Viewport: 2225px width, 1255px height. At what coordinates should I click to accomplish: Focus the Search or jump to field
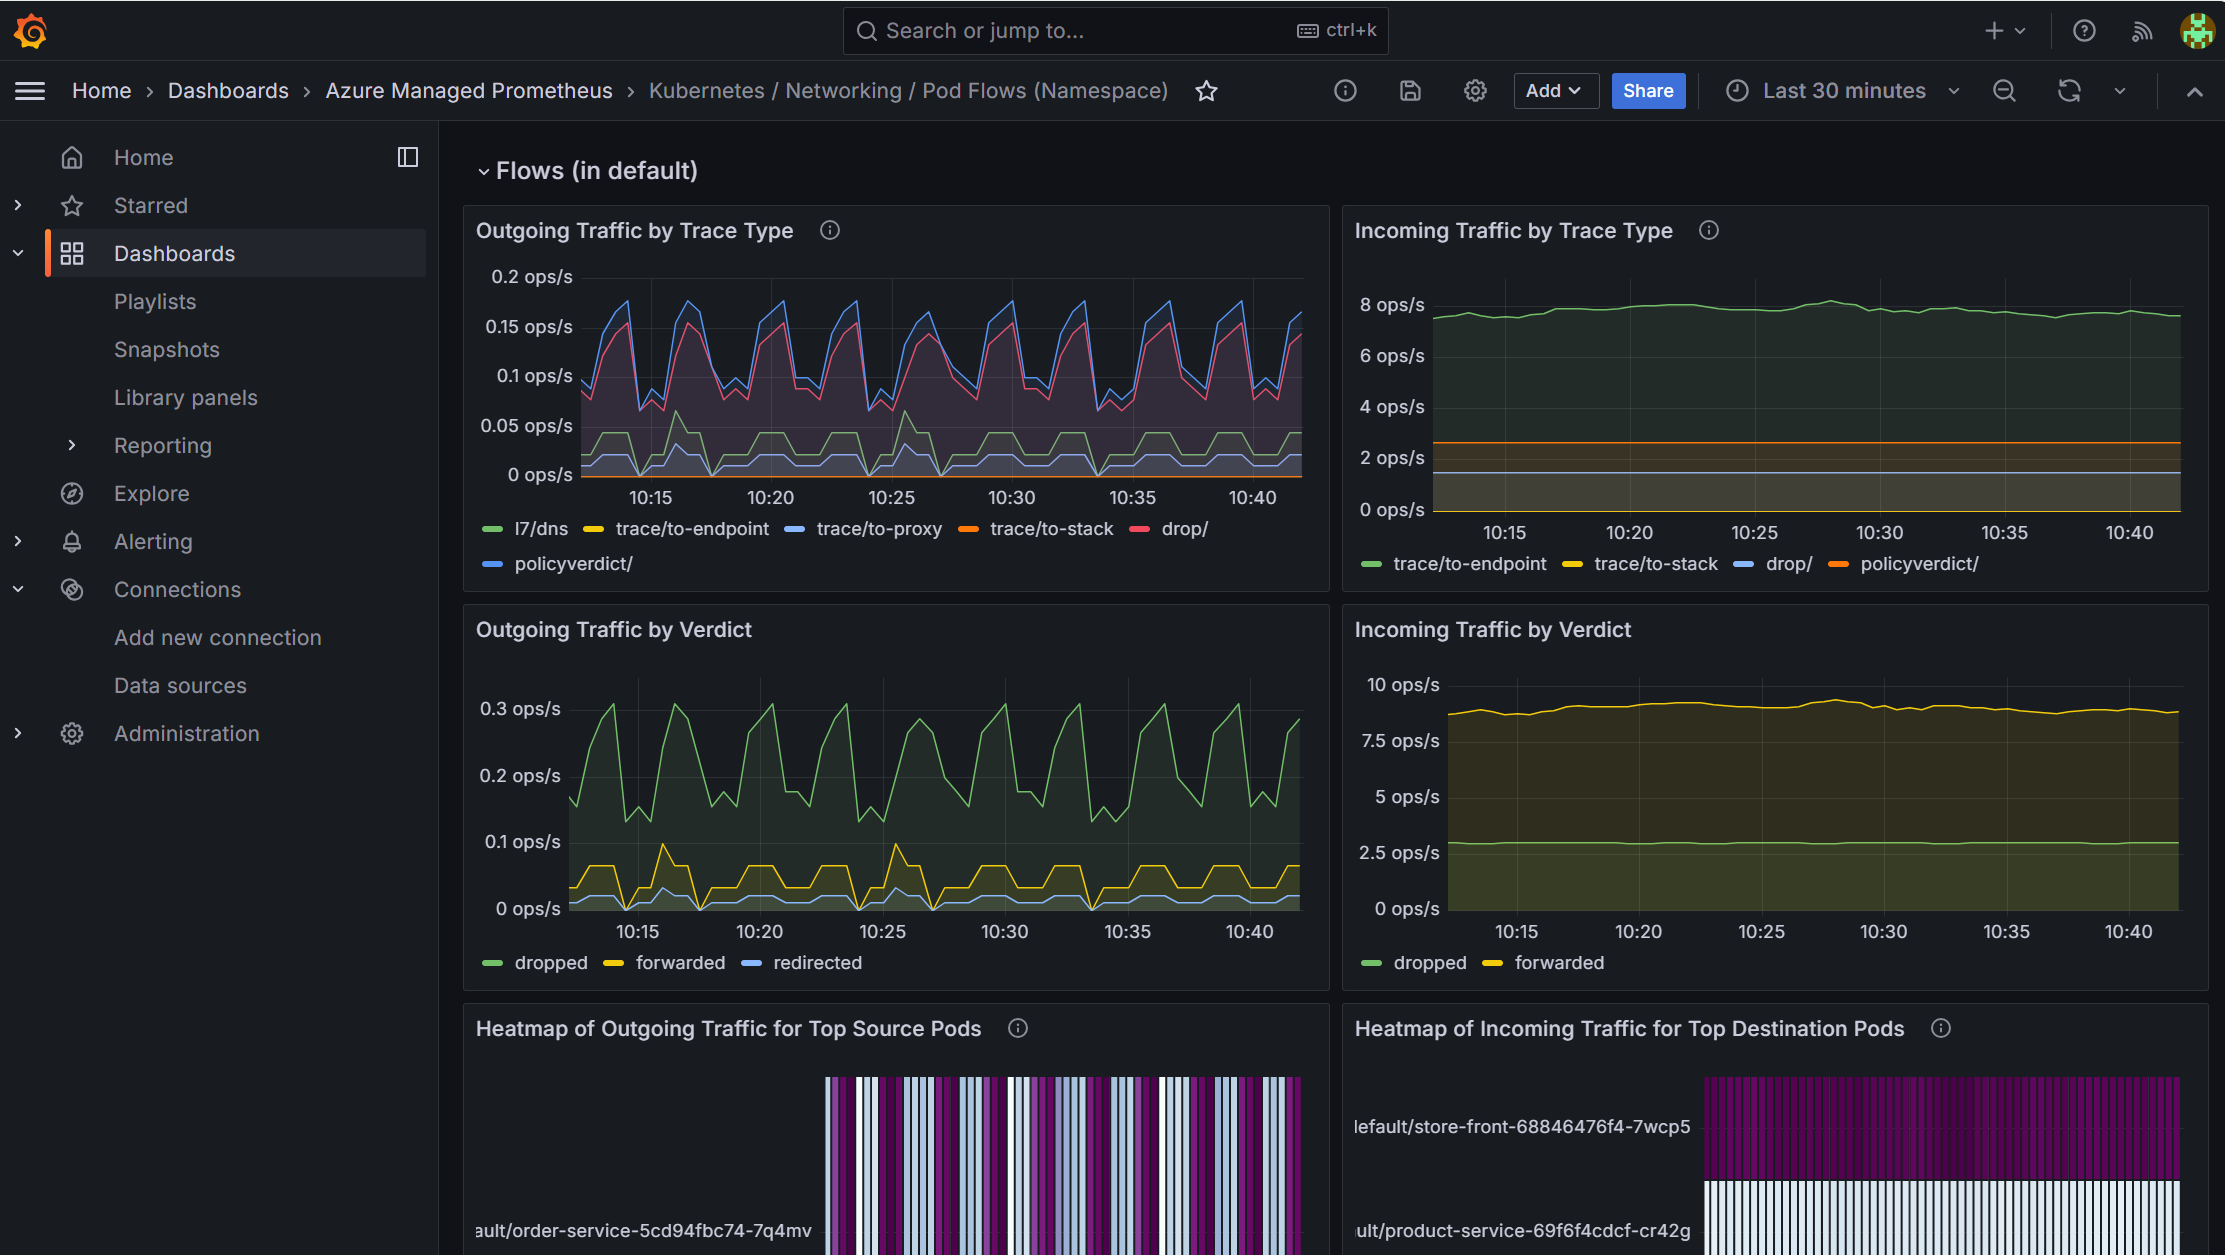point(1115,31)
